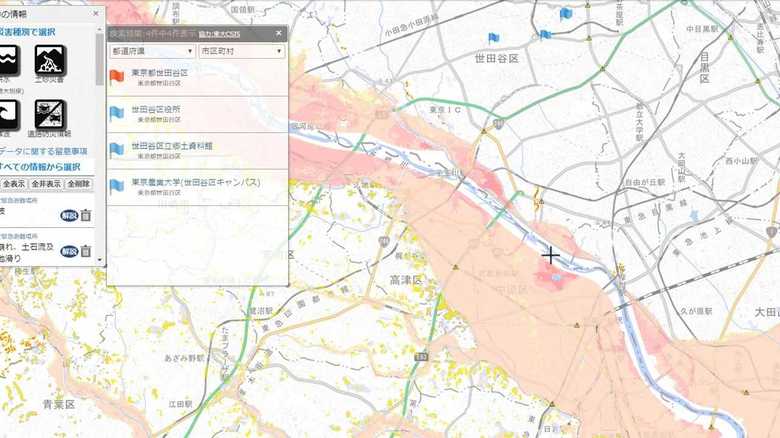Select the flood wave hazard icon
Screen dimensions: 780x438
click(9, 60)
